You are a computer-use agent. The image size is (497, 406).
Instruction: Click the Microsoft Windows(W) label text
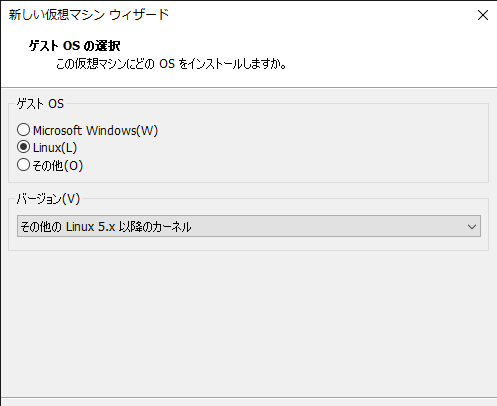point(95,130)
